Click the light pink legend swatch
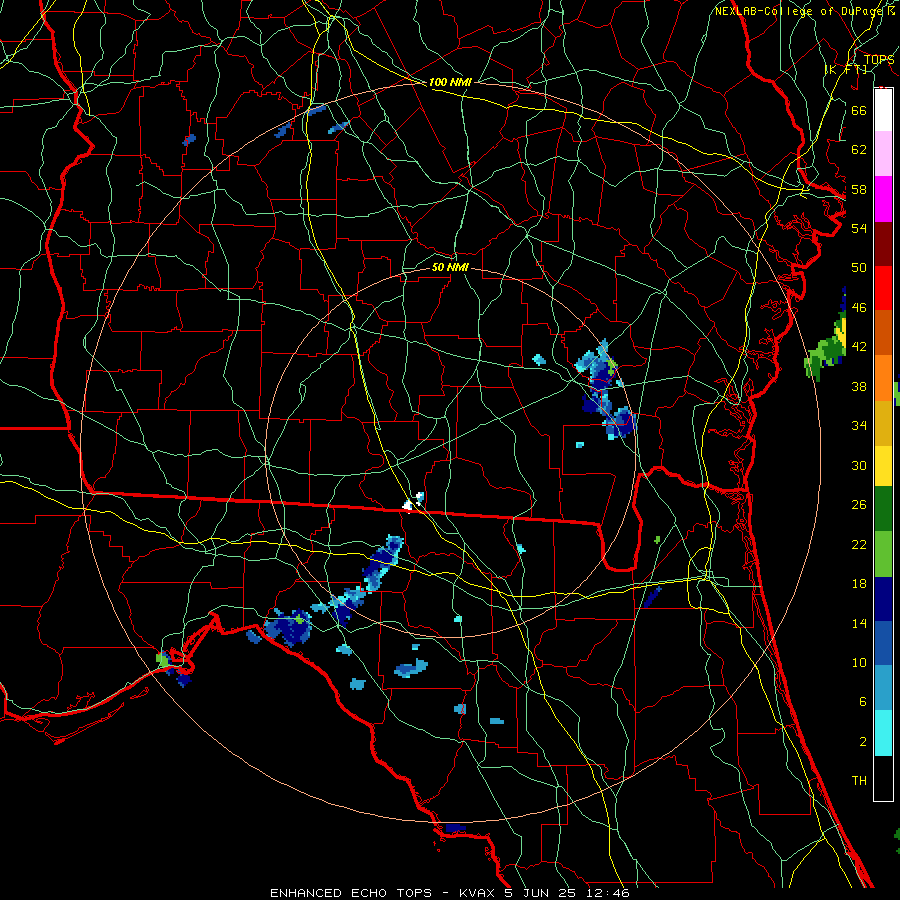Screen dimensions: 900x900 coord(883,154)
